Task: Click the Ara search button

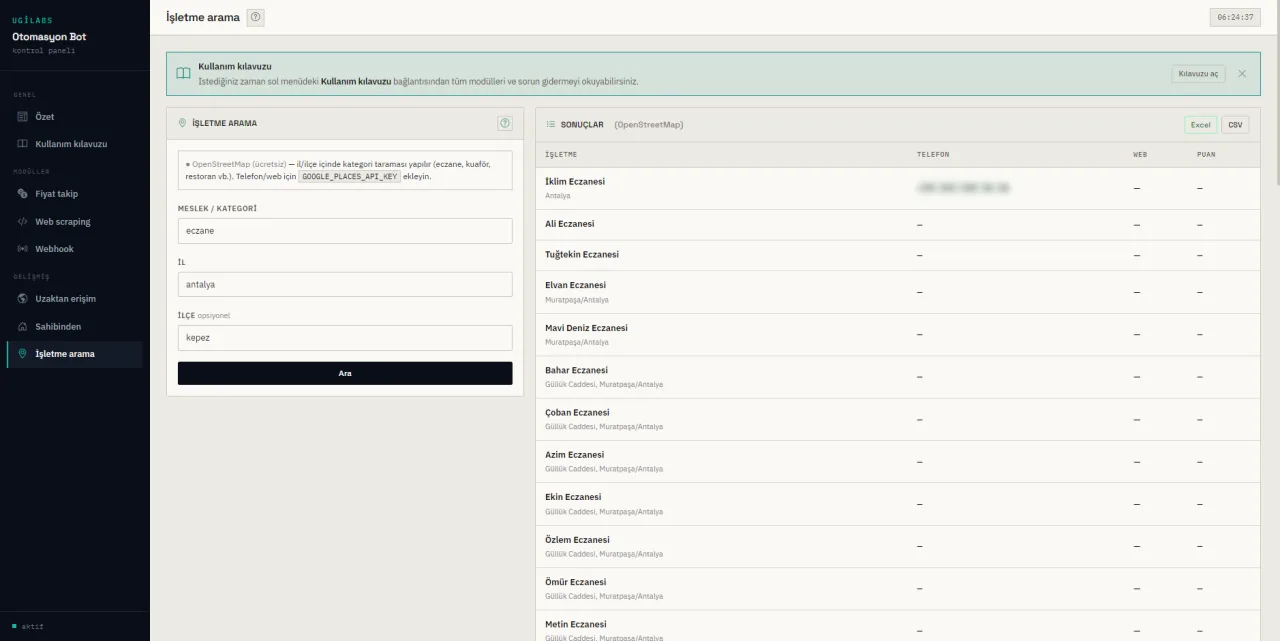Action: (345, 373)
